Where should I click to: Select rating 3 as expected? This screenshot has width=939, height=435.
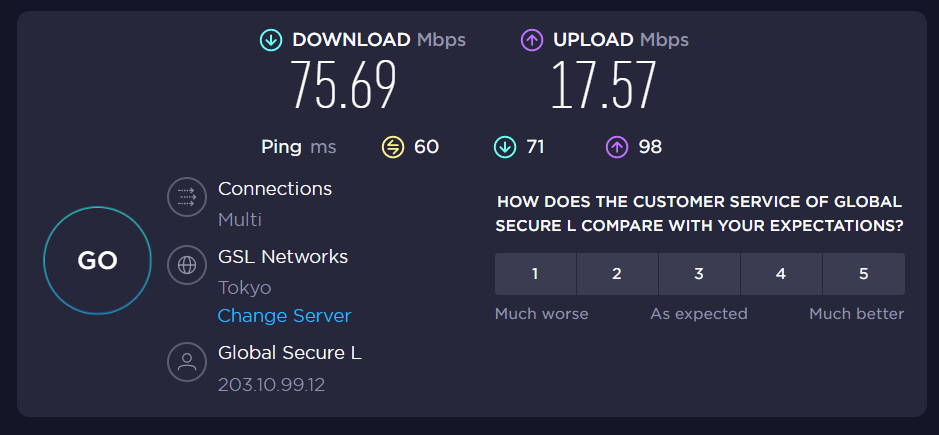(699, 274)
